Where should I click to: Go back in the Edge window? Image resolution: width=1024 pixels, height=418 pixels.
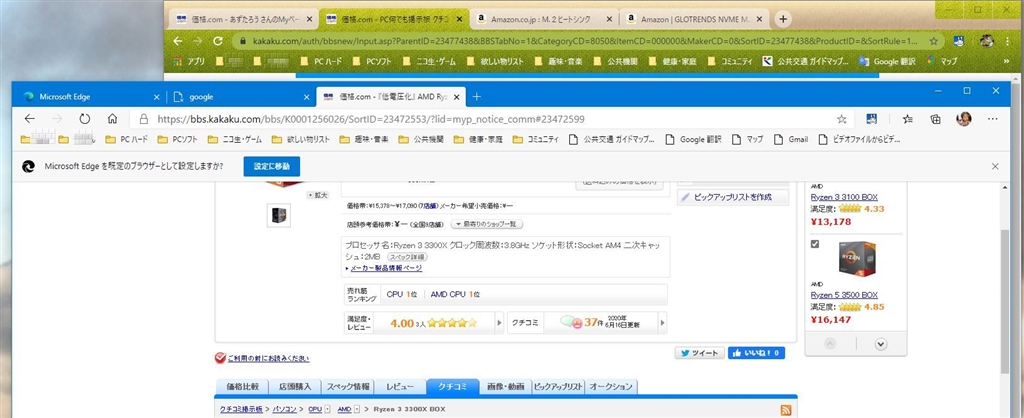(29, 119)
